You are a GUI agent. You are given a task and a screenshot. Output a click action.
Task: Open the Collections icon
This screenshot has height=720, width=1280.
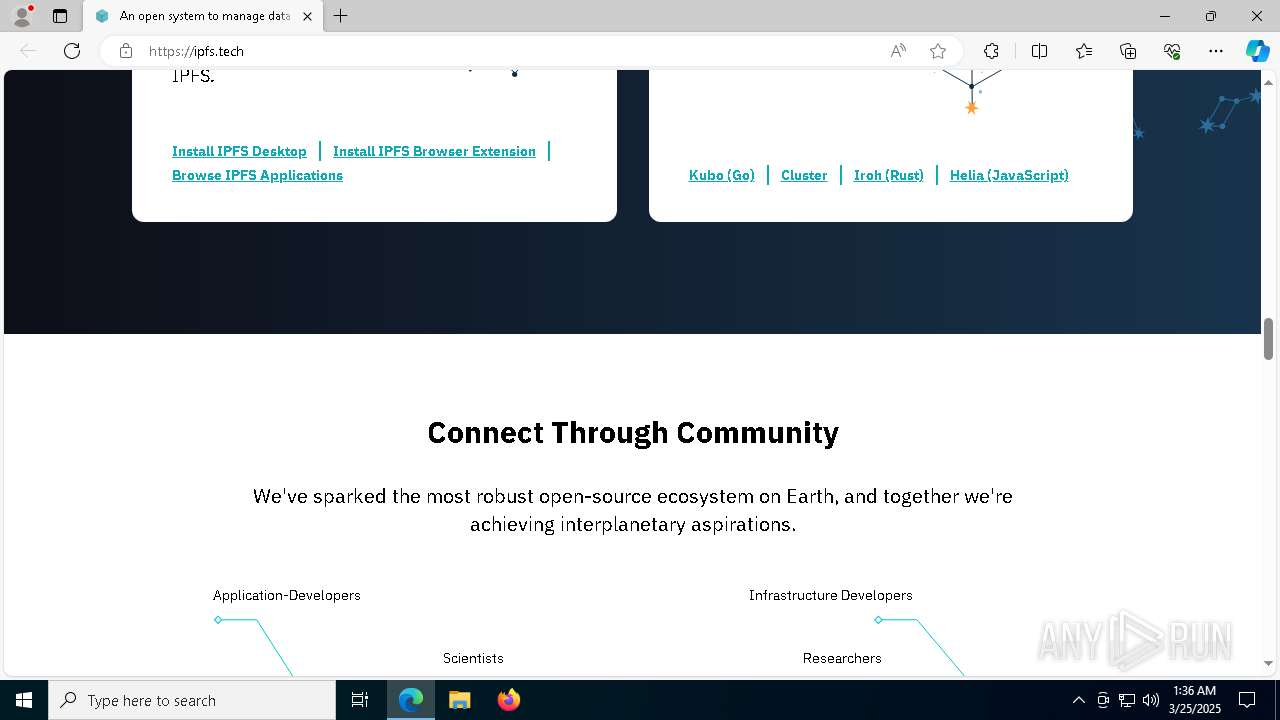pyautogui.click(x=1128, y=51)
